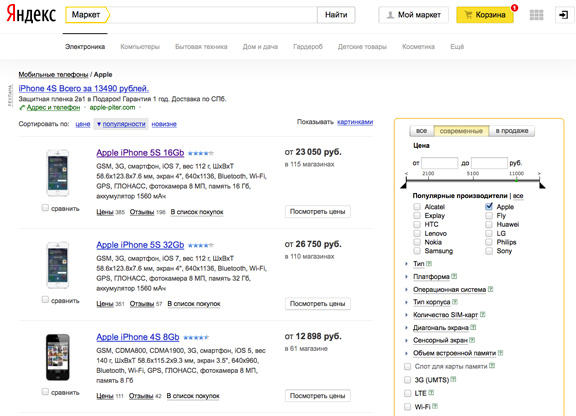This screenshot has width=576, height=416.
Task: Click help icon beside Тип корпуса
Action: pos(455,302)
